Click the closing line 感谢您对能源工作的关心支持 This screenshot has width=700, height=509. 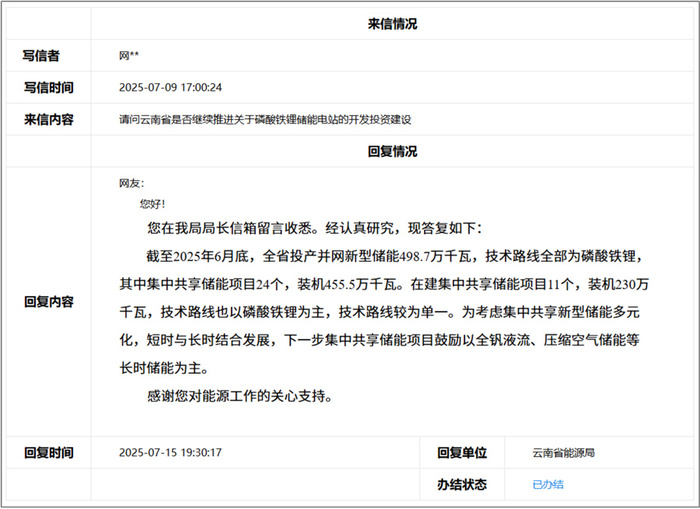pyautogui.click(x=240, y=396)
